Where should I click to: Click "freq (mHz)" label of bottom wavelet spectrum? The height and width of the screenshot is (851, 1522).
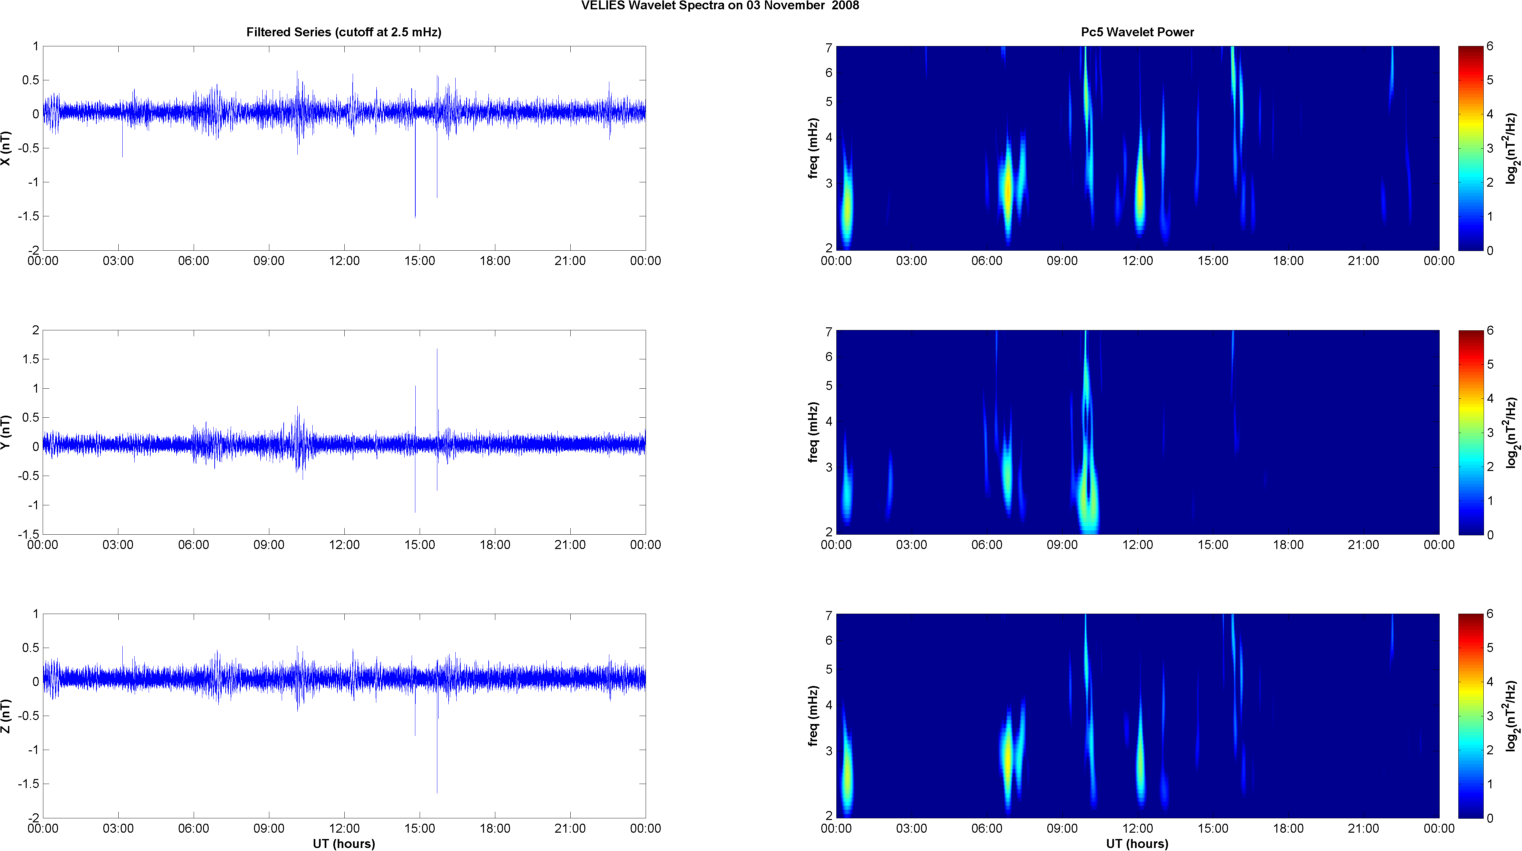coord(814,716)
